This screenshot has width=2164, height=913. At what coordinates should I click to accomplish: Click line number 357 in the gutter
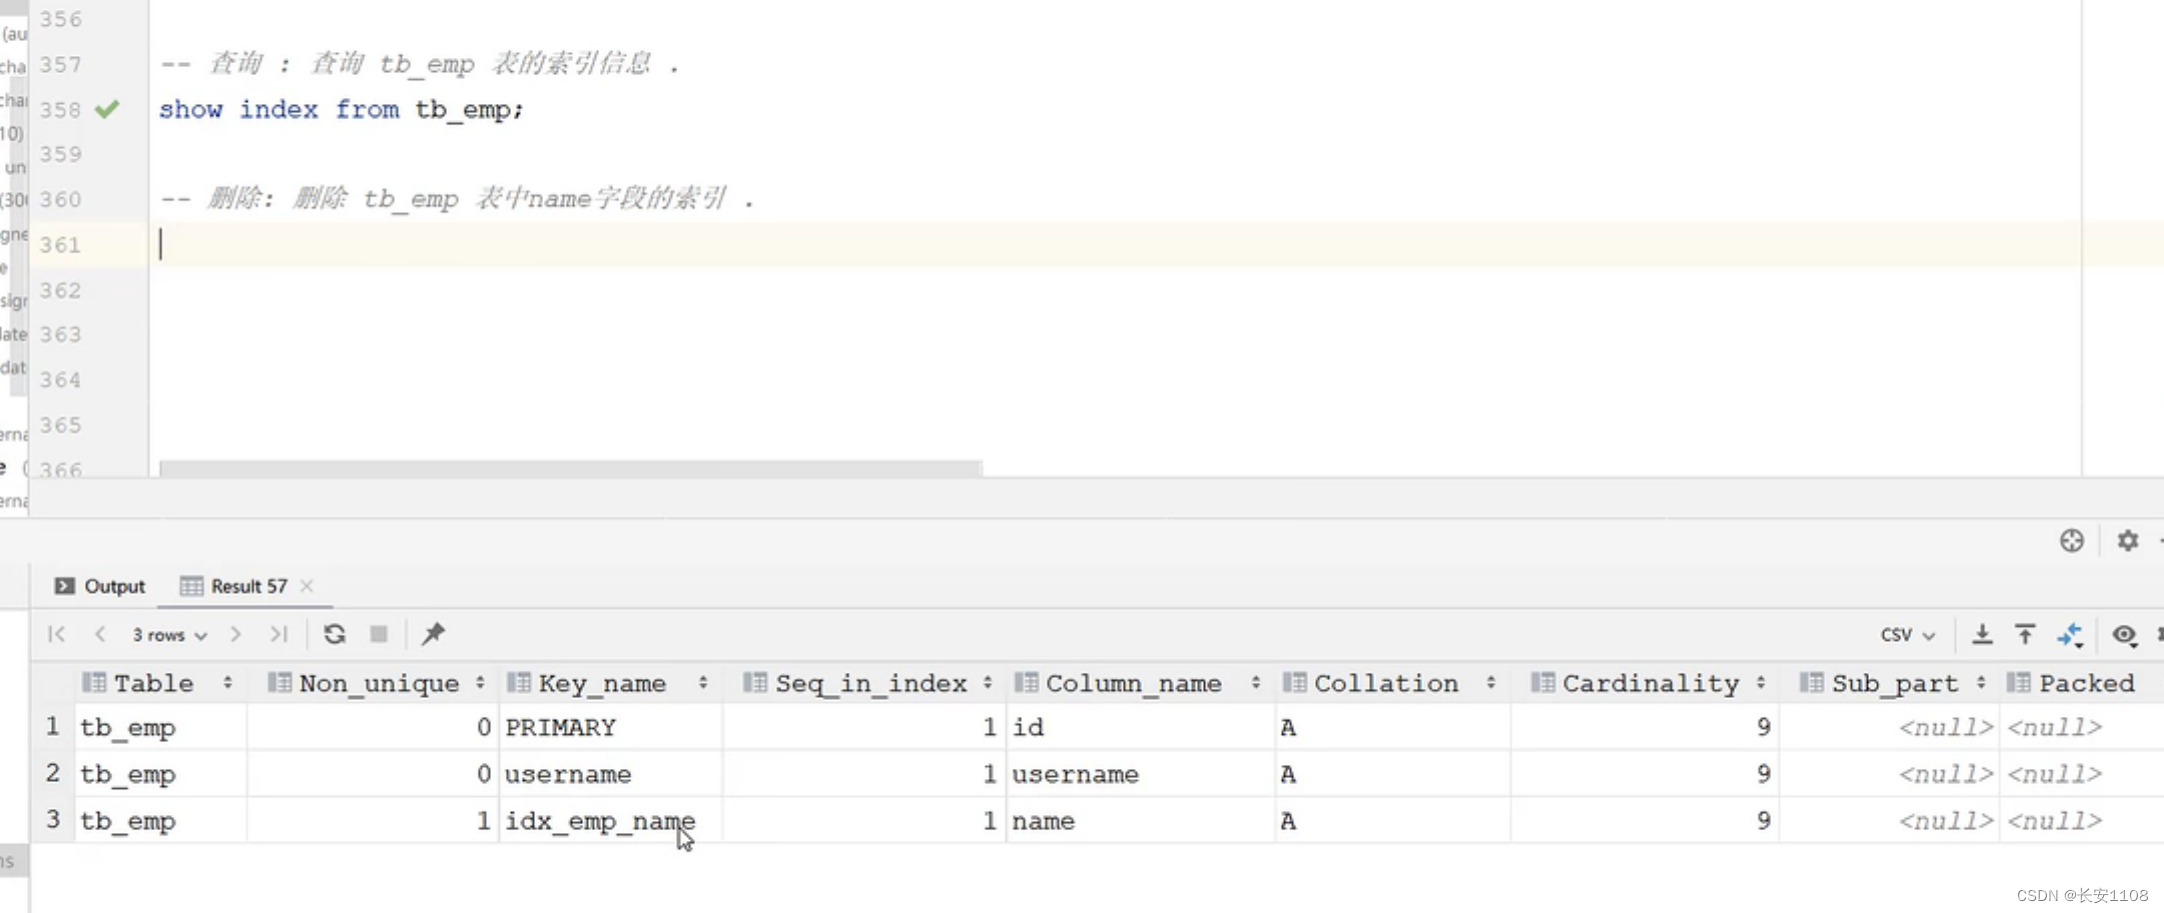(60, 64)
